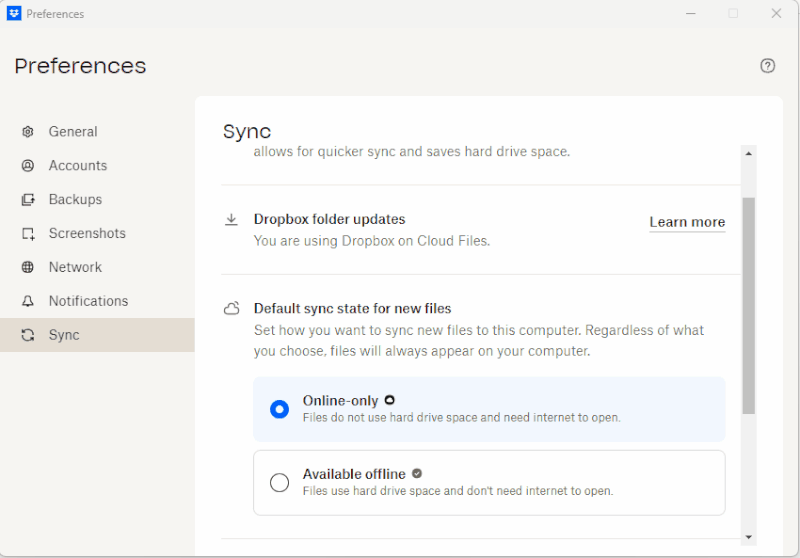Click the Screenshots crop icon

point(28,234)
